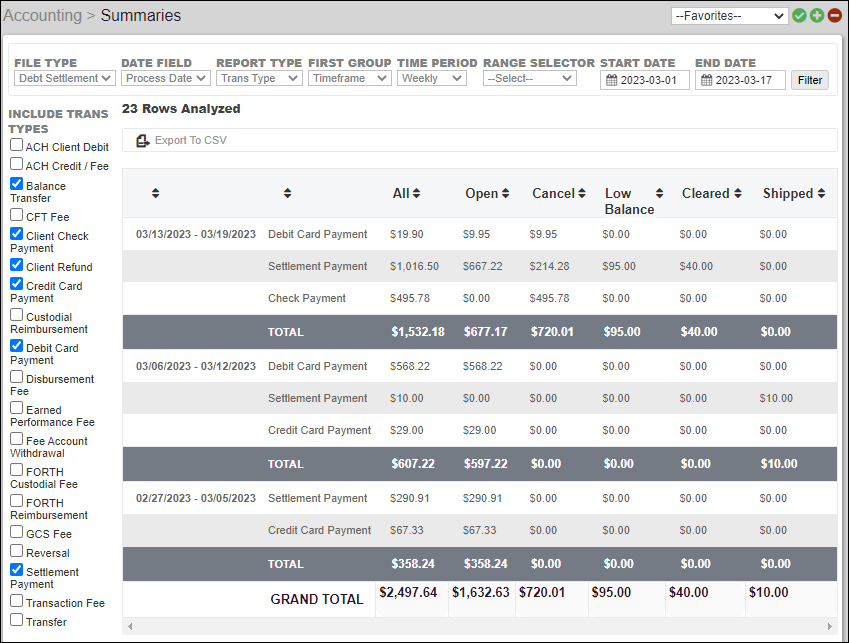Open the End Date calendar icon
Viewport: 849px width, 643px height.
[707, 80]
